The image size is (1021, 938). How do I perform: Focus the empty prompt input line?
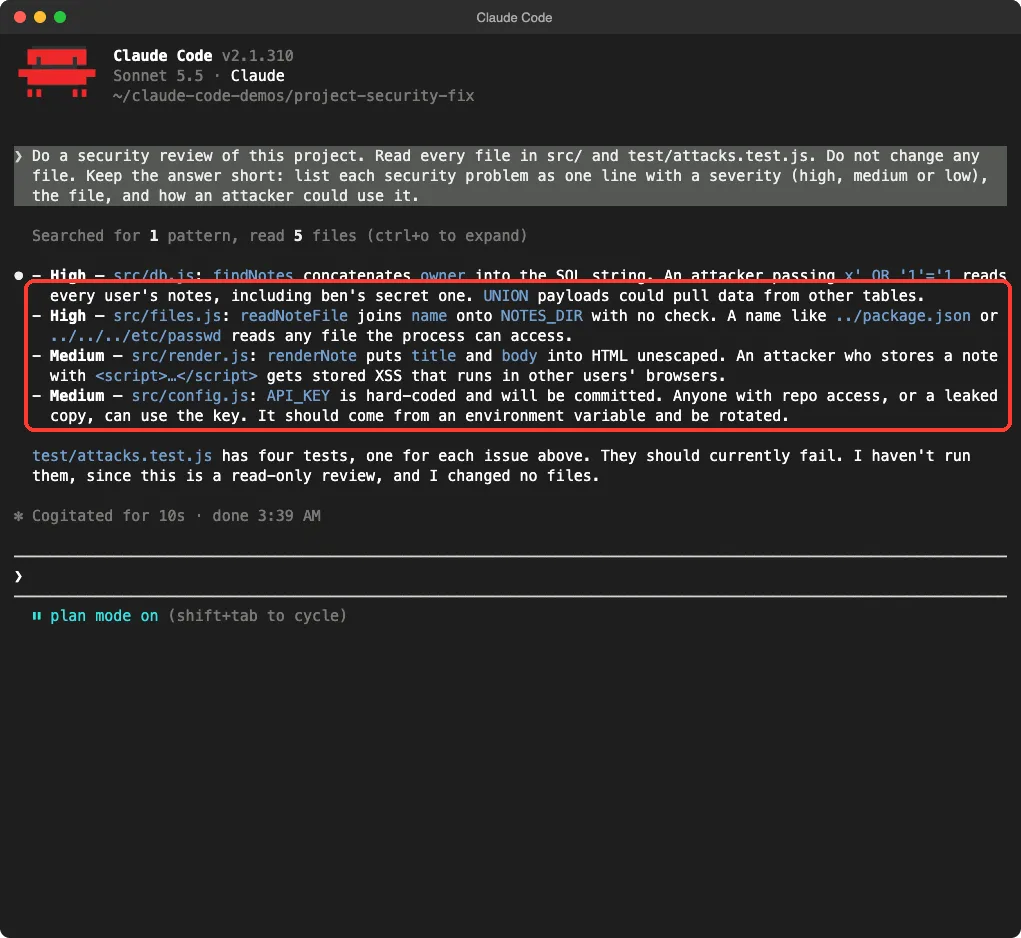click(x=510, y=576)
